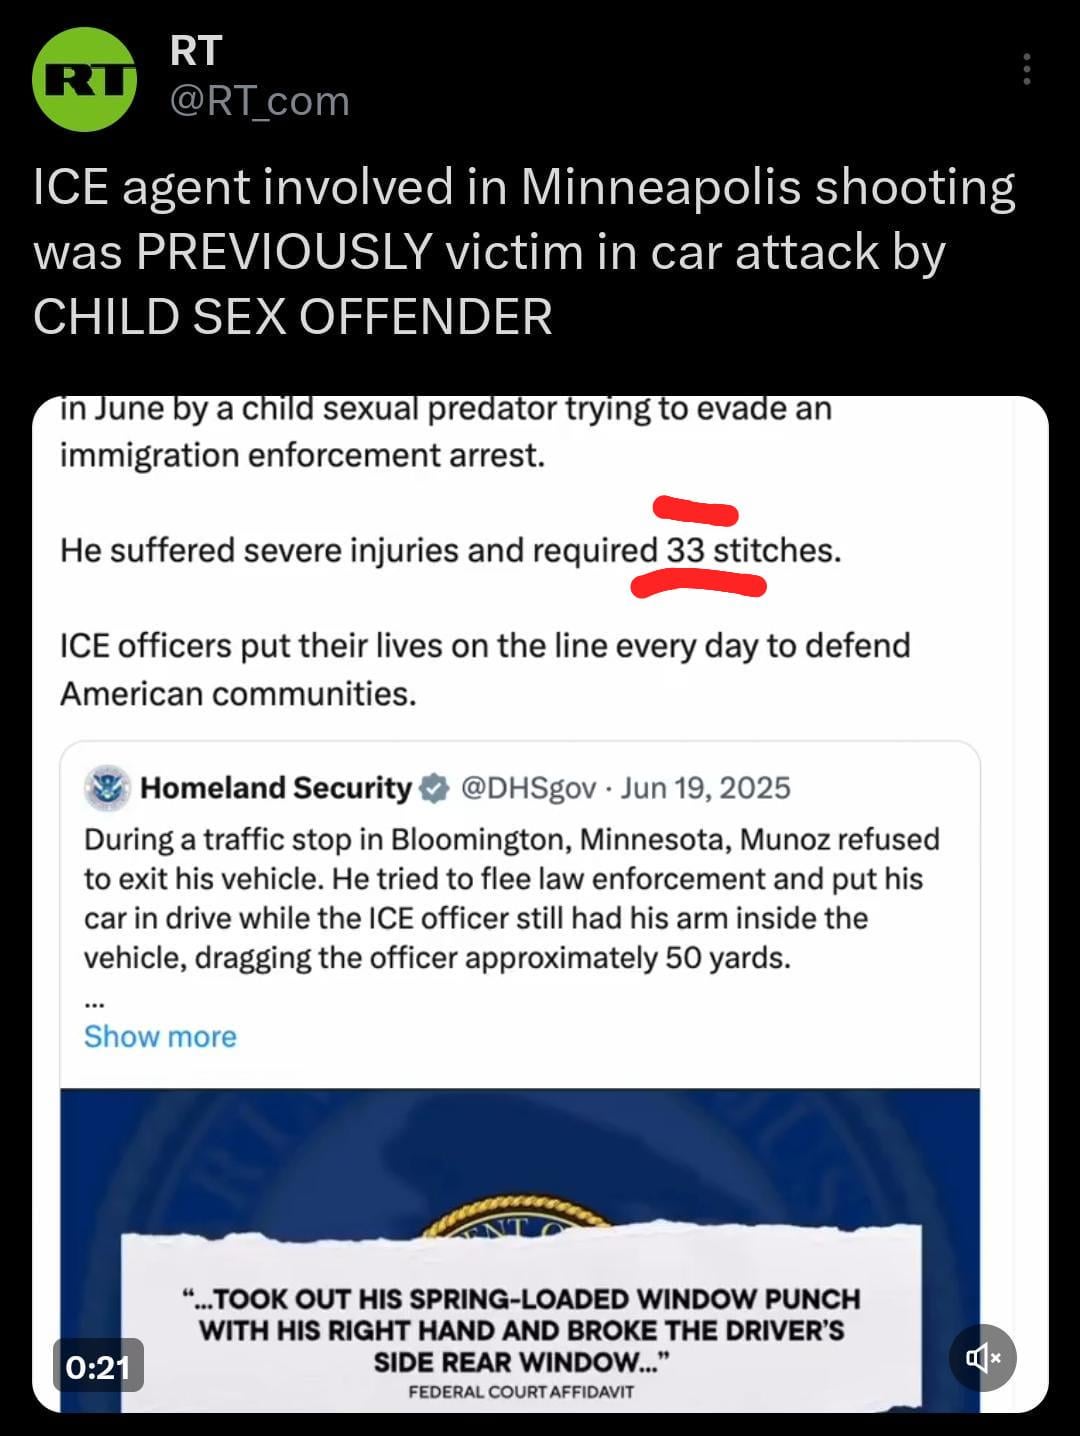Expand the quoted tweet with Show more
The image size is (1080, 1436).
tap(160, 1036)
